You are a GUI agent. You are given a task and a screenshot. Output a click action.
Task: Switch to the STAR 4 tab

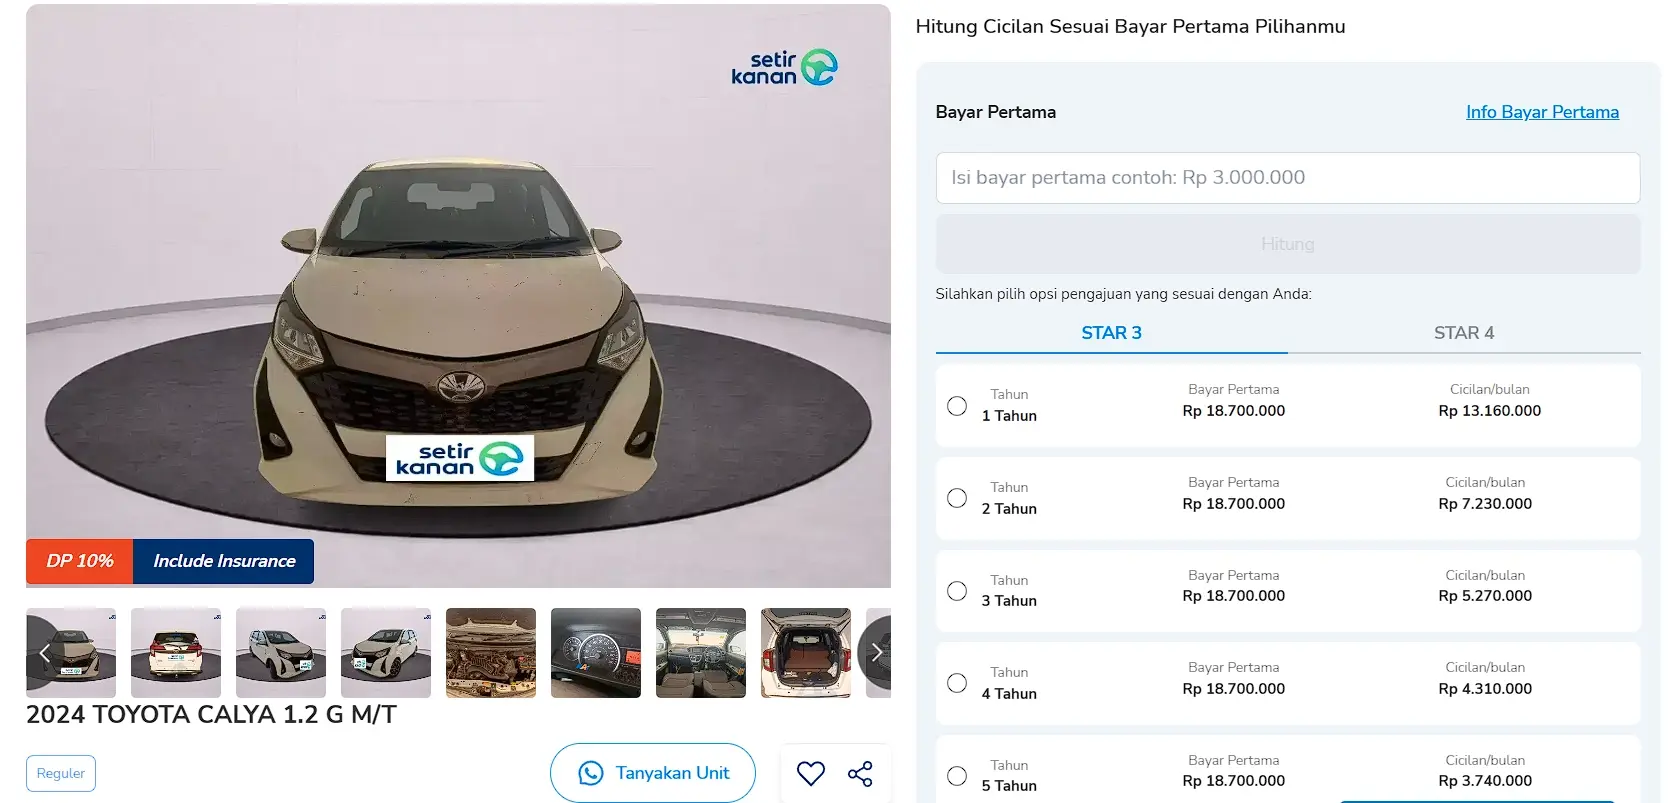click(x=1464, y=333)
